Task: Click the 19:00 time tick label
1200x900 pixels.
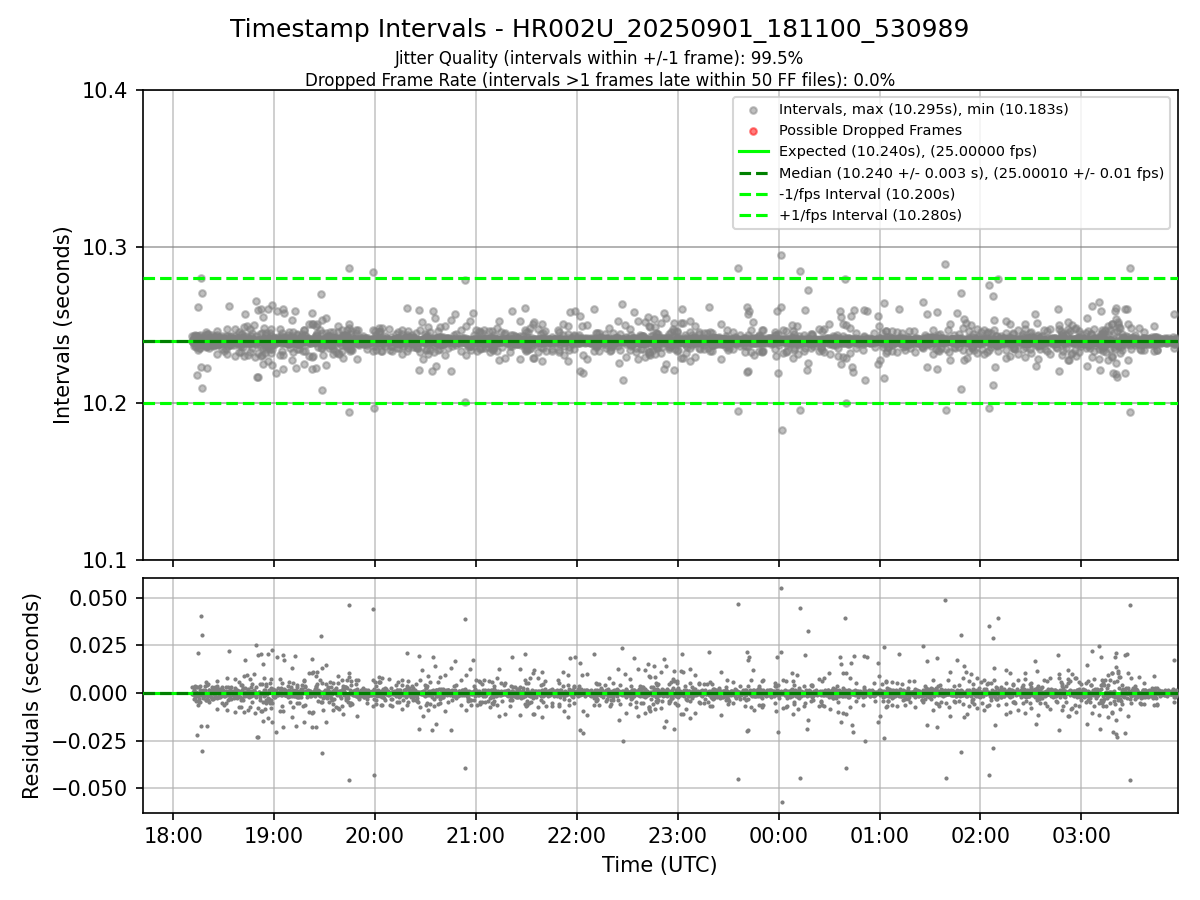Action: click(274, 835)
